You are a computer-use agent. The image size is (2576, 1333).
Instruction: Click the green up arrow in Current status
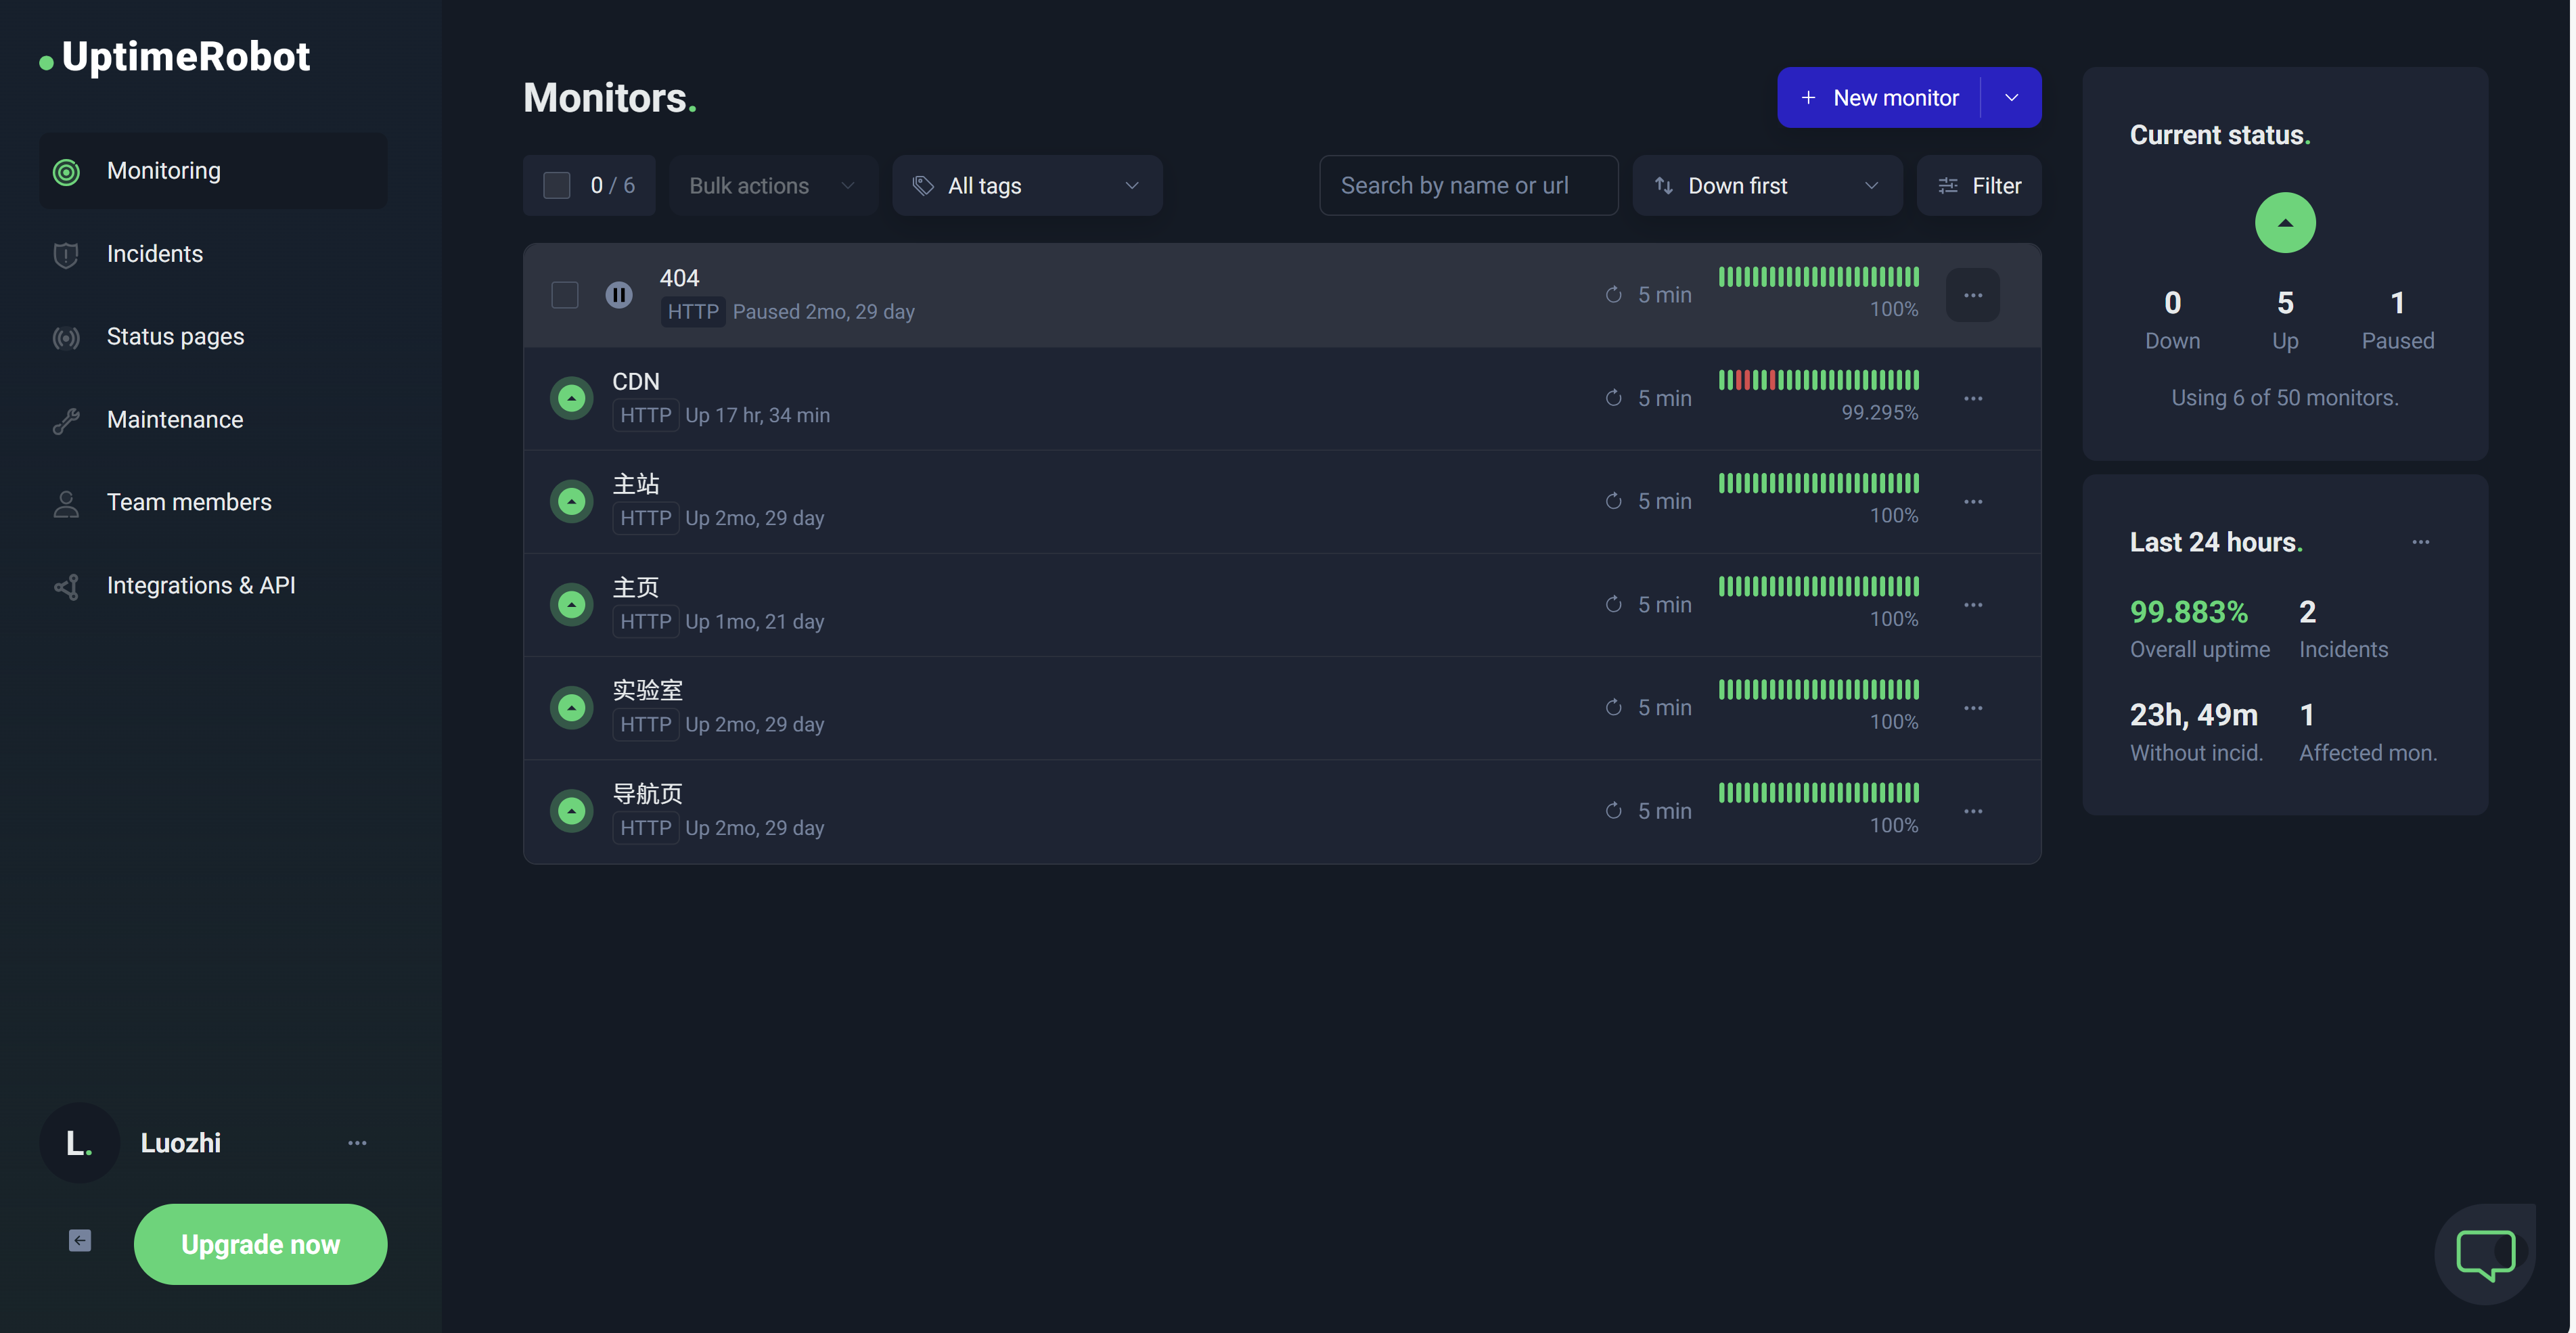tap(2284, 223)
